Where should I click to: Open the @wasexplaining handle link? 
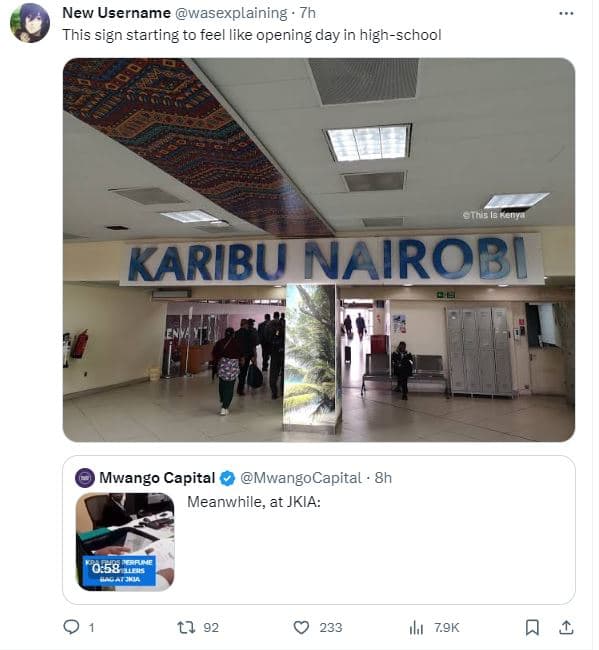tap(231, 13)
